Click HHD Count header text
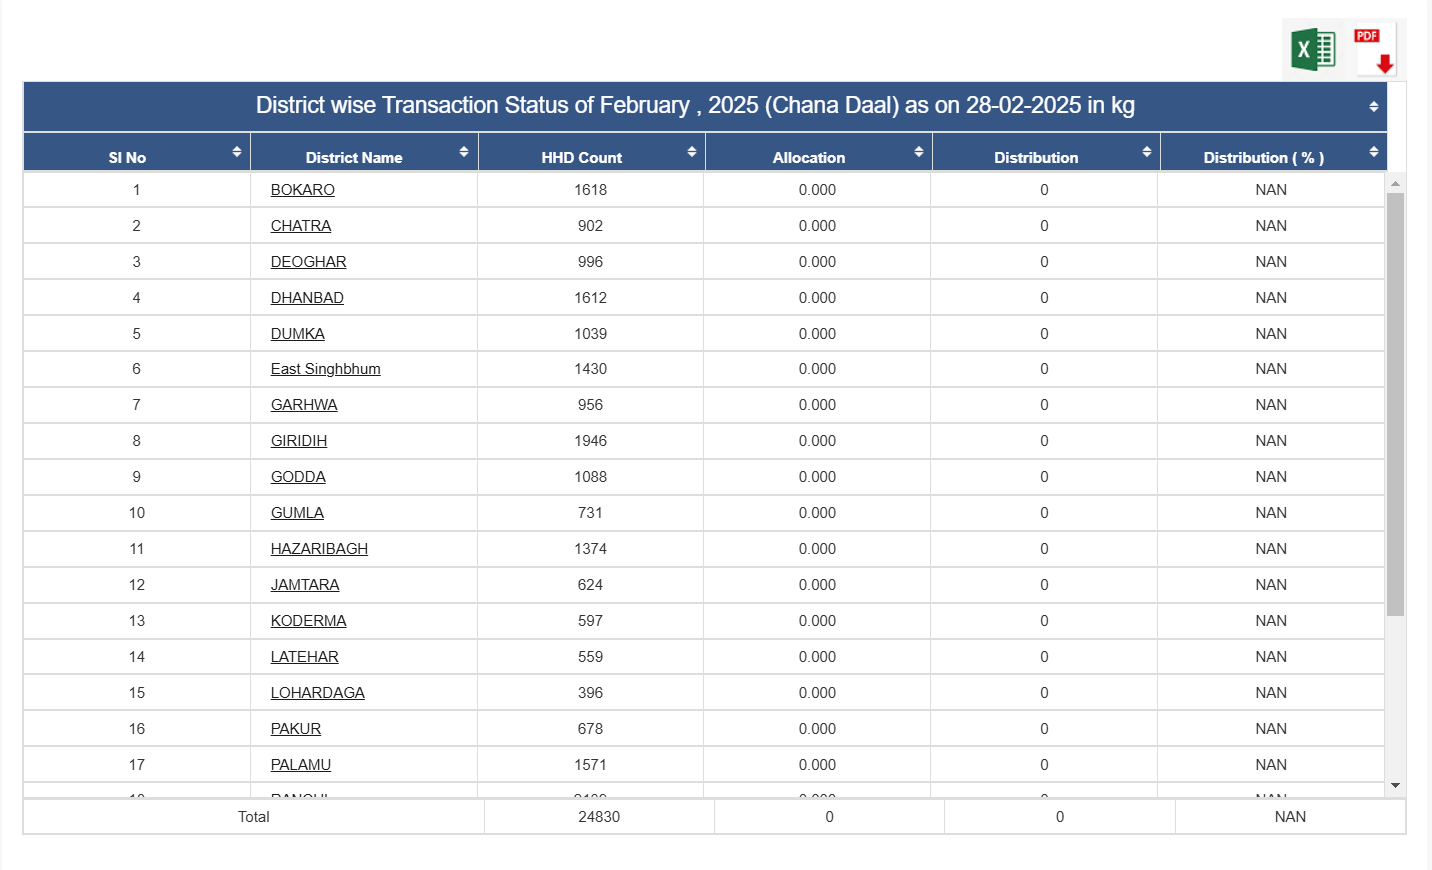The image size is (1432, 870). (x=581, y=158)
